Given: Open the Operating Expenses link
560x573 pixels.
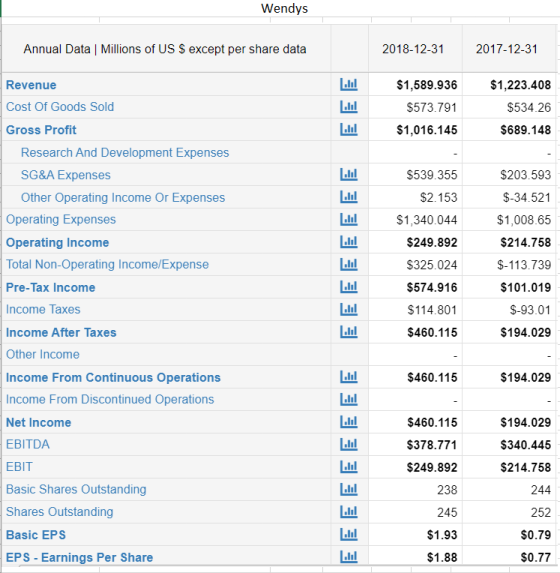Looking at the screenshot, I should click(x=61, y=220).
